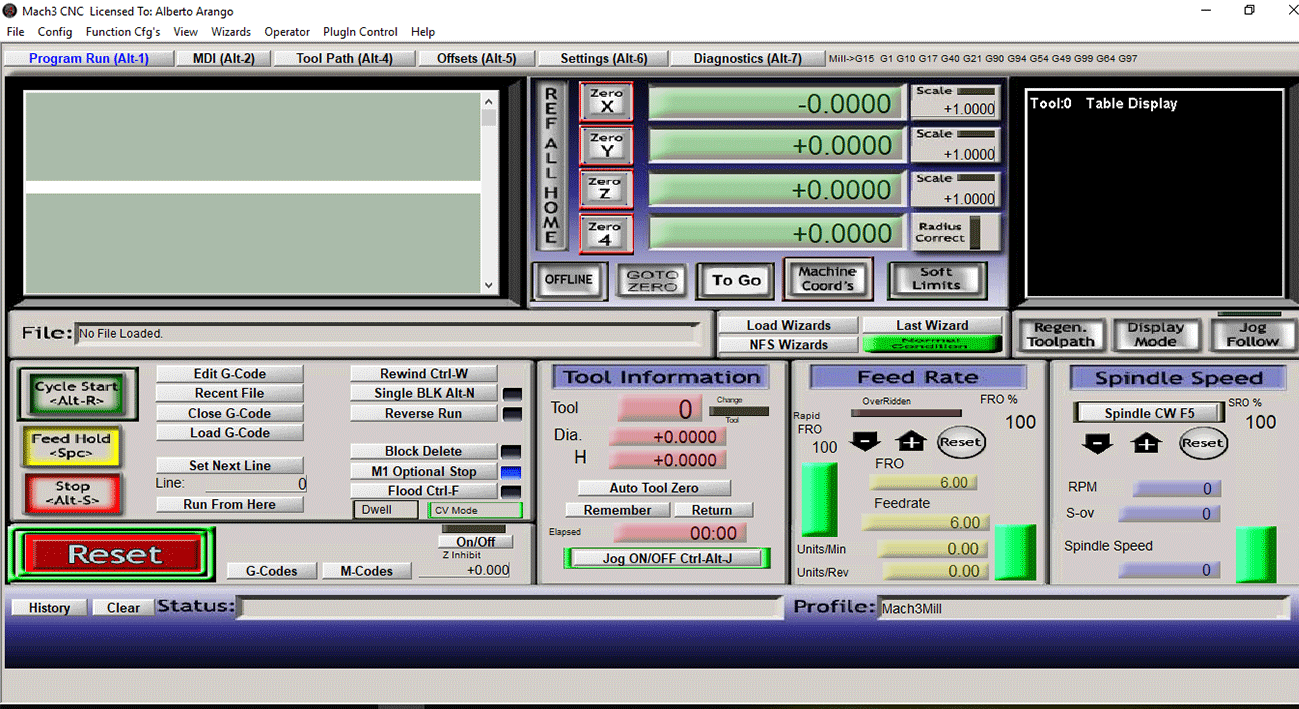1299x709 pixels.
Task: Click the red Stop button
Action: 72,494
